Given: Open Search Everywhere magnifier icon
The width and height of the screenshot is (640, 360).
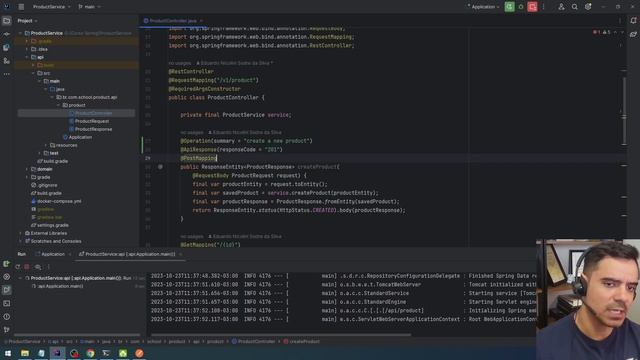Looking at the screenshot, I should [575, 7].
